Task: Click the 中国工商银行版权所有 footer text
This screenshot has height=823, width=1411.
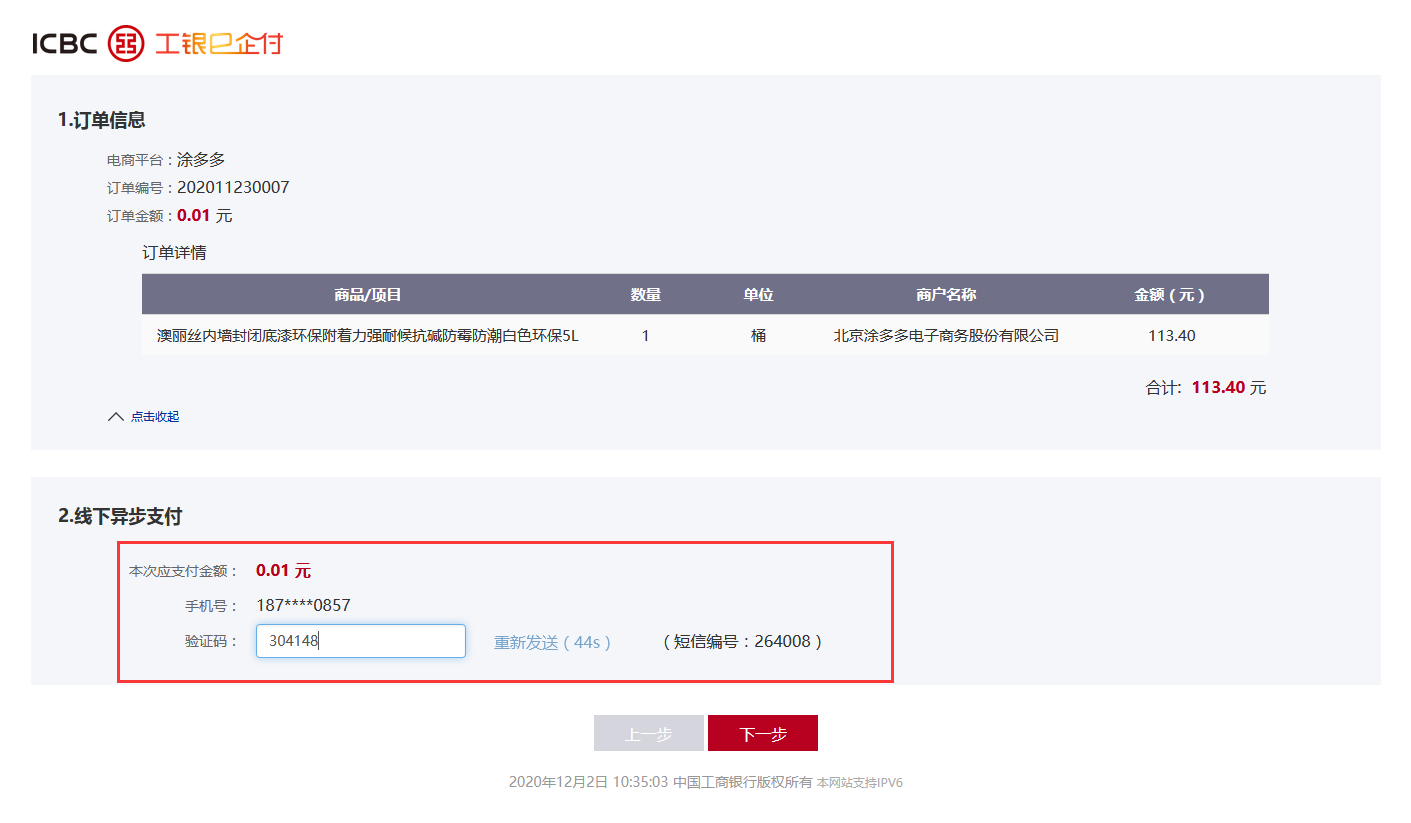Action: [x=742, y=783]
